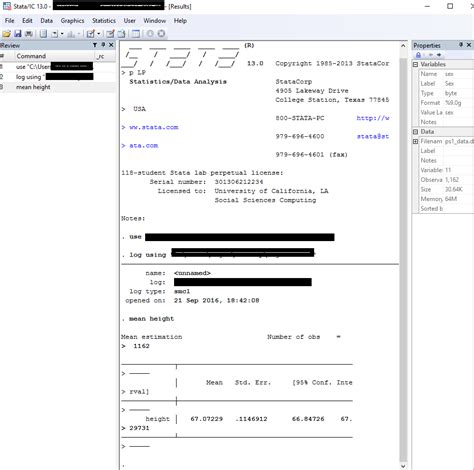Click the Break toolbar icon
The width and height of the screenshot is (474, 470).
tap(161, 34)
